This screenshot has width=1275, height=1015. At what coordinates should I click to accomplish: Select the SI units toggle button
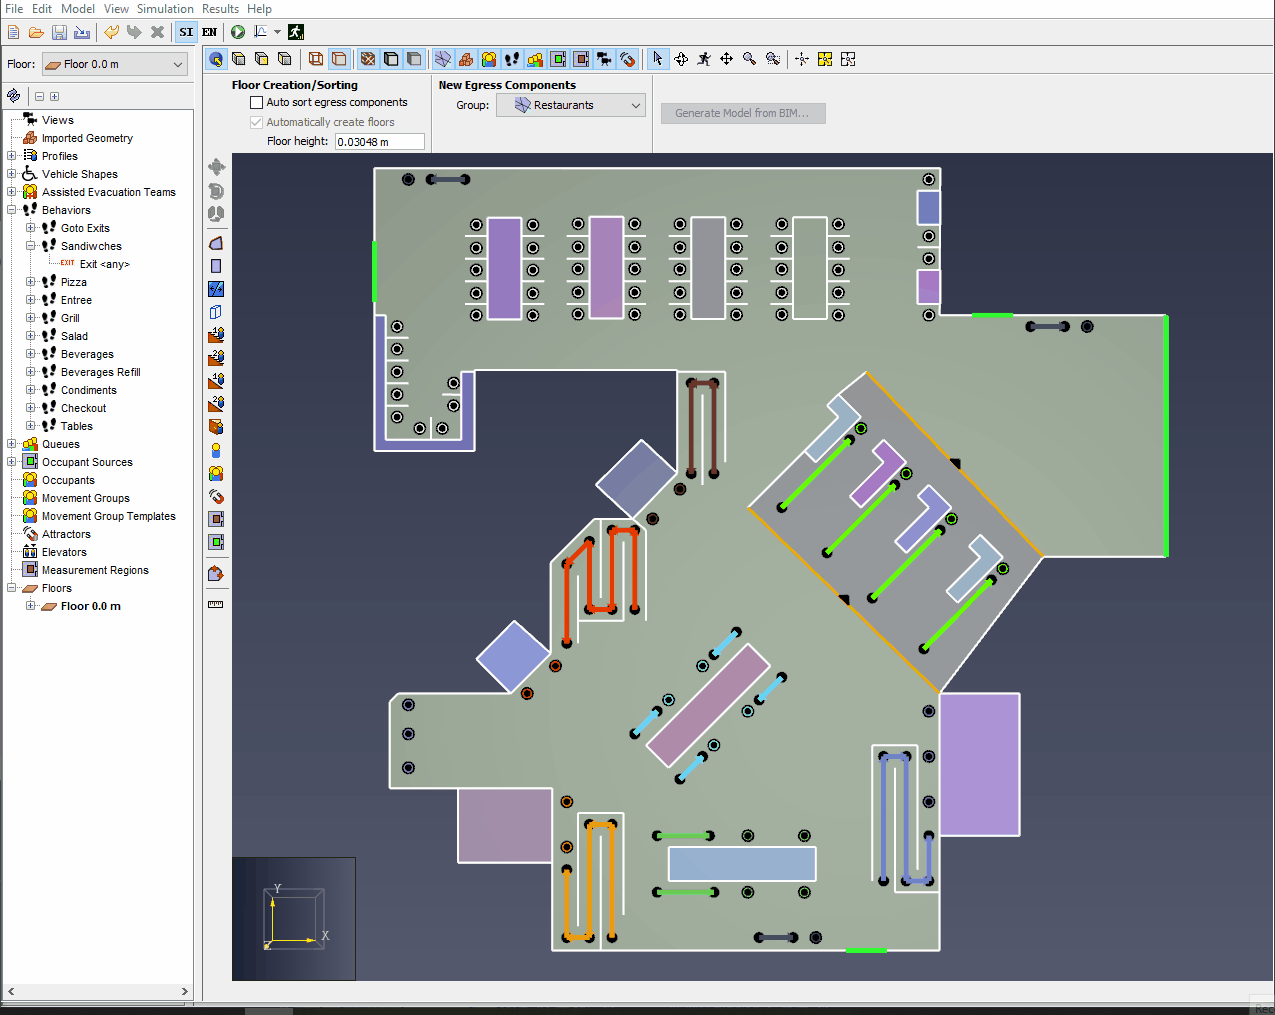186,32
